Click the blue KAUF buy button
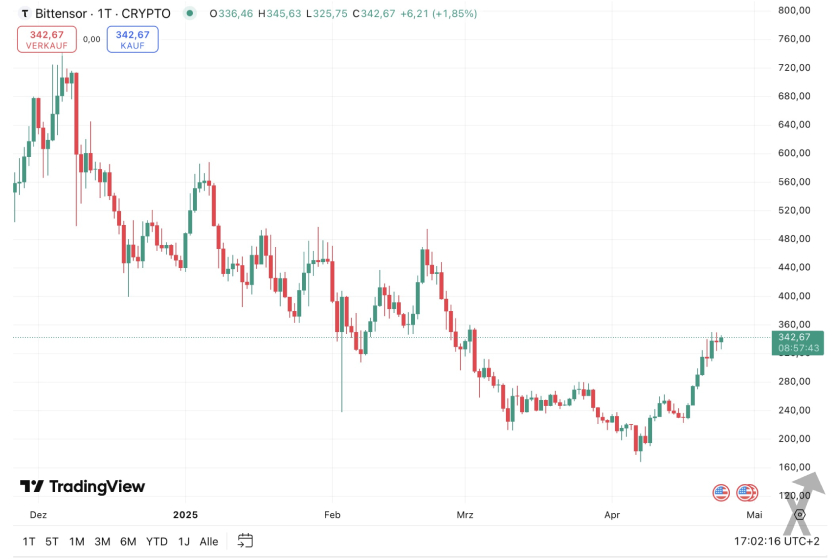This screenshot has height=560, width=840. (x=132, y=39)
